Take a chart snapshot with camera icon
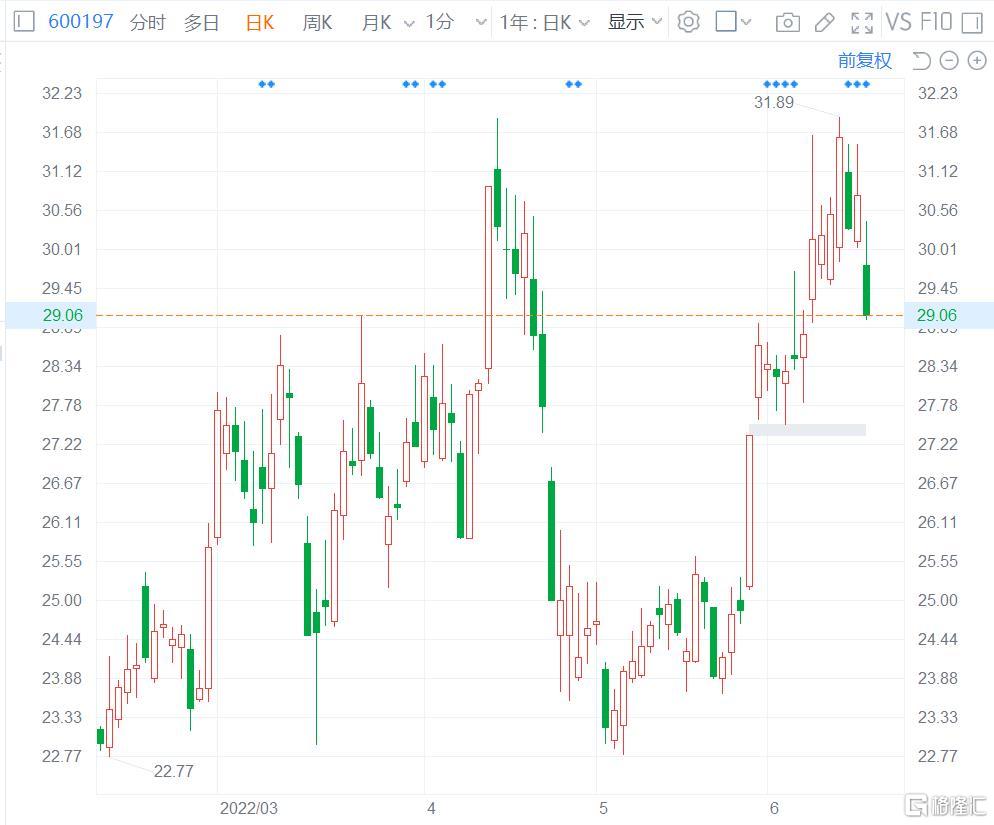This screenshot has height=825, width=994. point(787,23)
